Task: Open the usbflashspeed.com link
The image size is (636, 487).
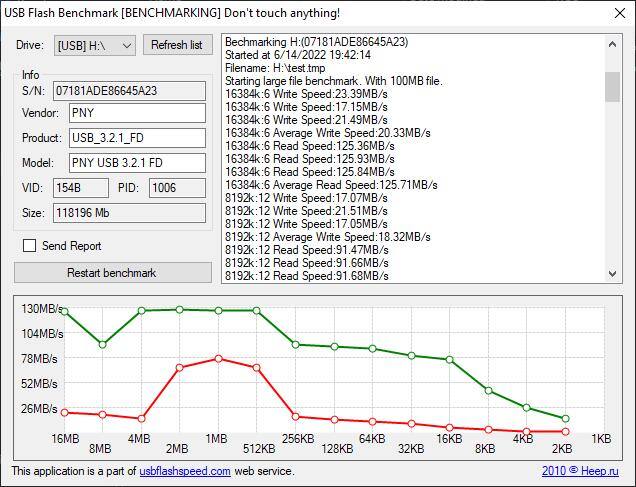Action: click(x=185, y=471)
